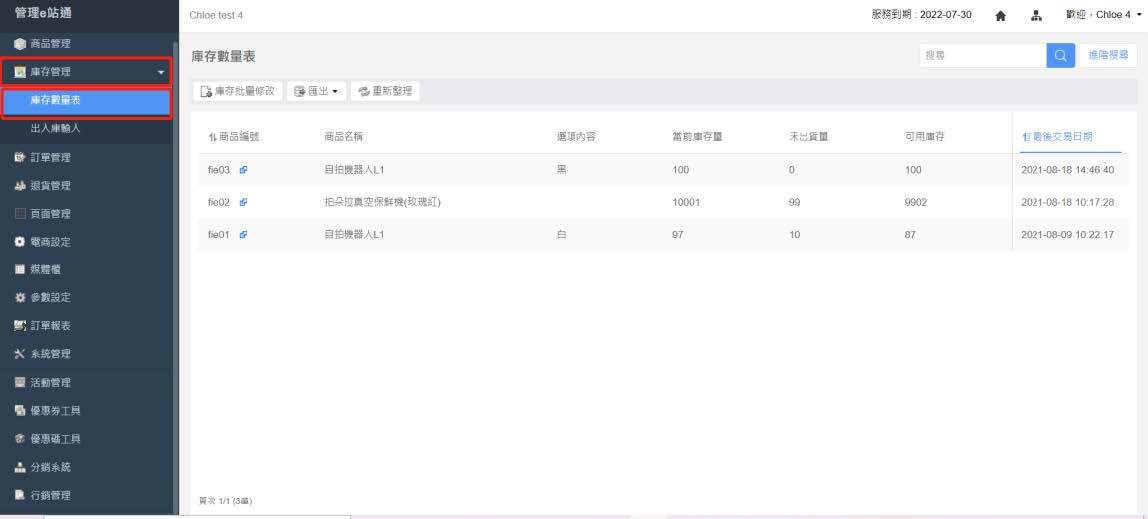Click the 重新整理 refresh button
The height and width of the screenshot is (519, 1148).
385,91
